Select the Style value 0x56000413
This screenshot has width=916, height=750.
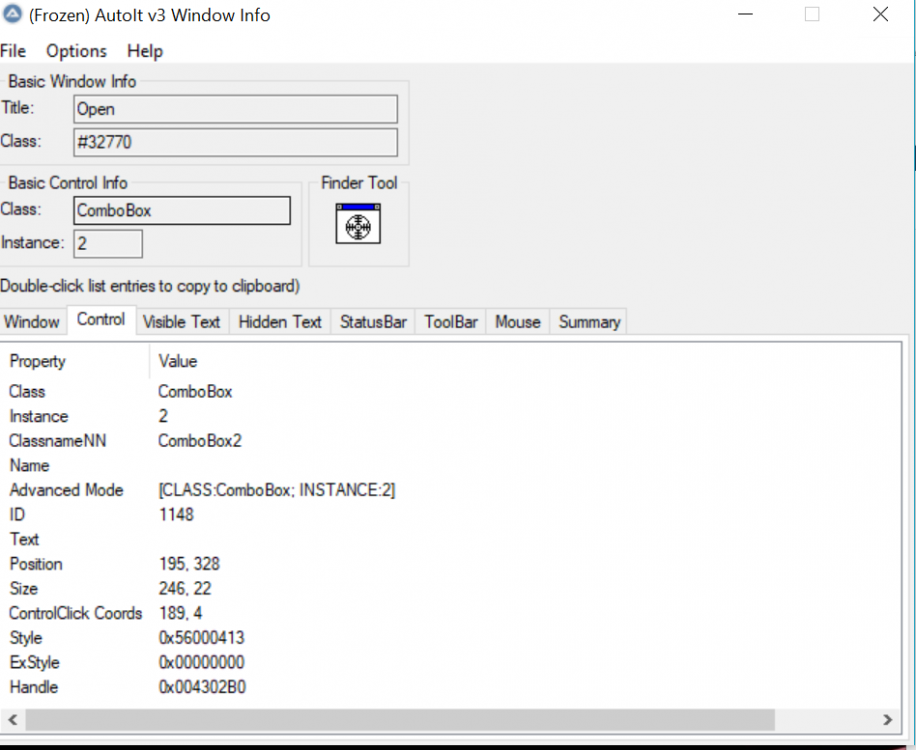click(202, 637)
